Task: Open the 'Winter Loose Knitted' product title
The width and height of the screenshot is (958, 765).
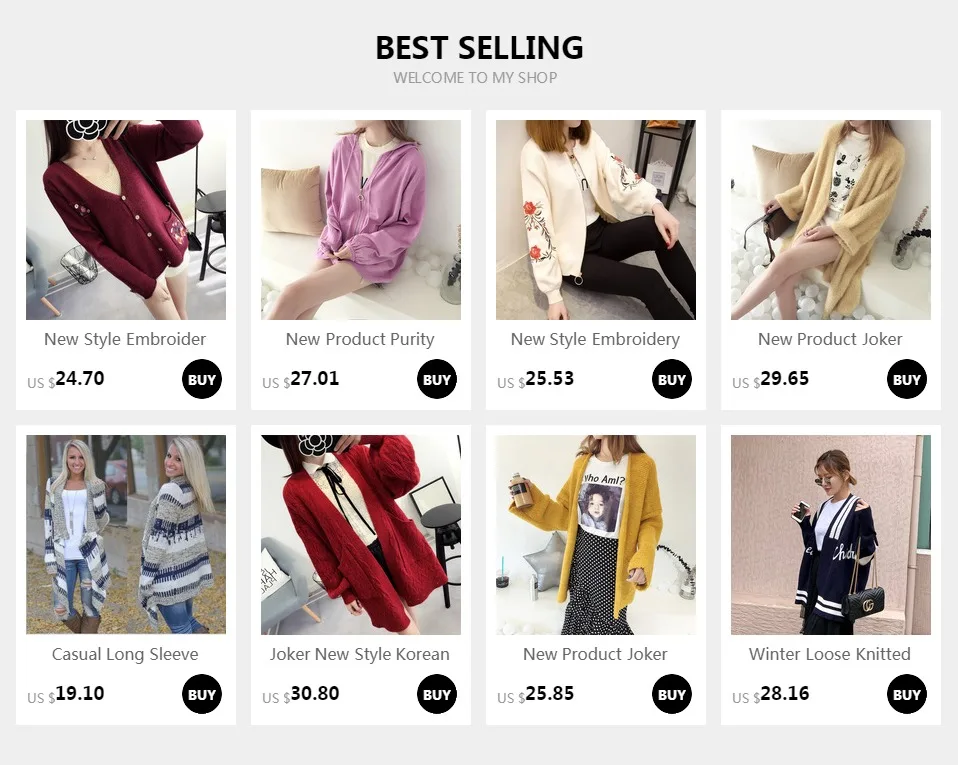Action: point(830,654)
